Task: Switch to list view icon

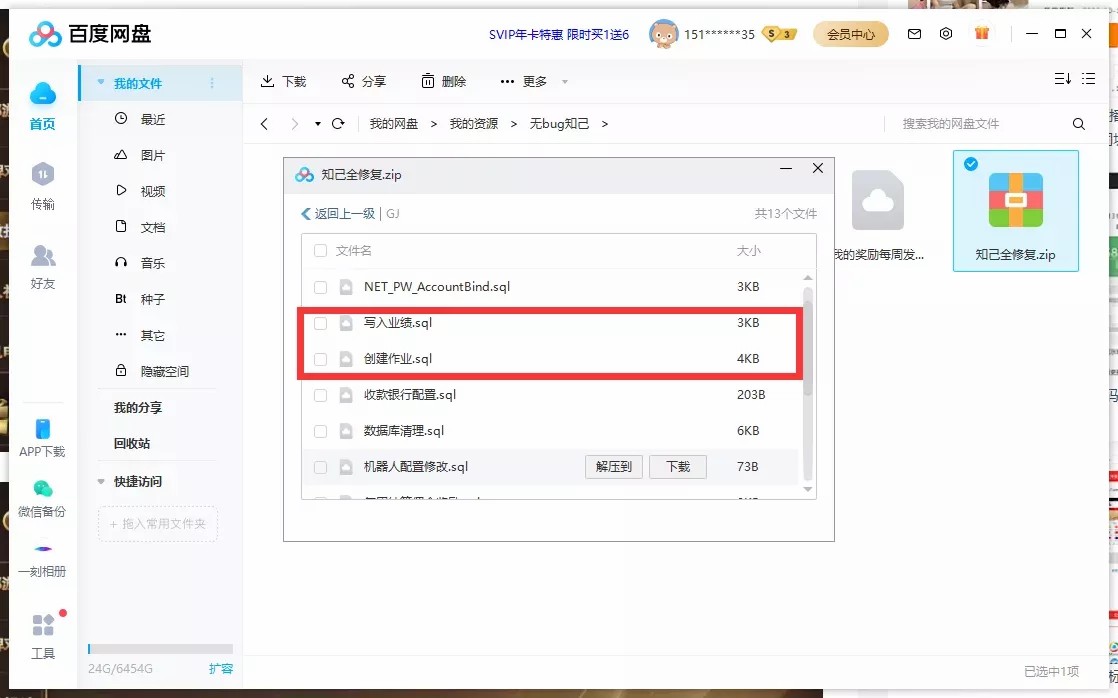Action: coord(1088,78)
